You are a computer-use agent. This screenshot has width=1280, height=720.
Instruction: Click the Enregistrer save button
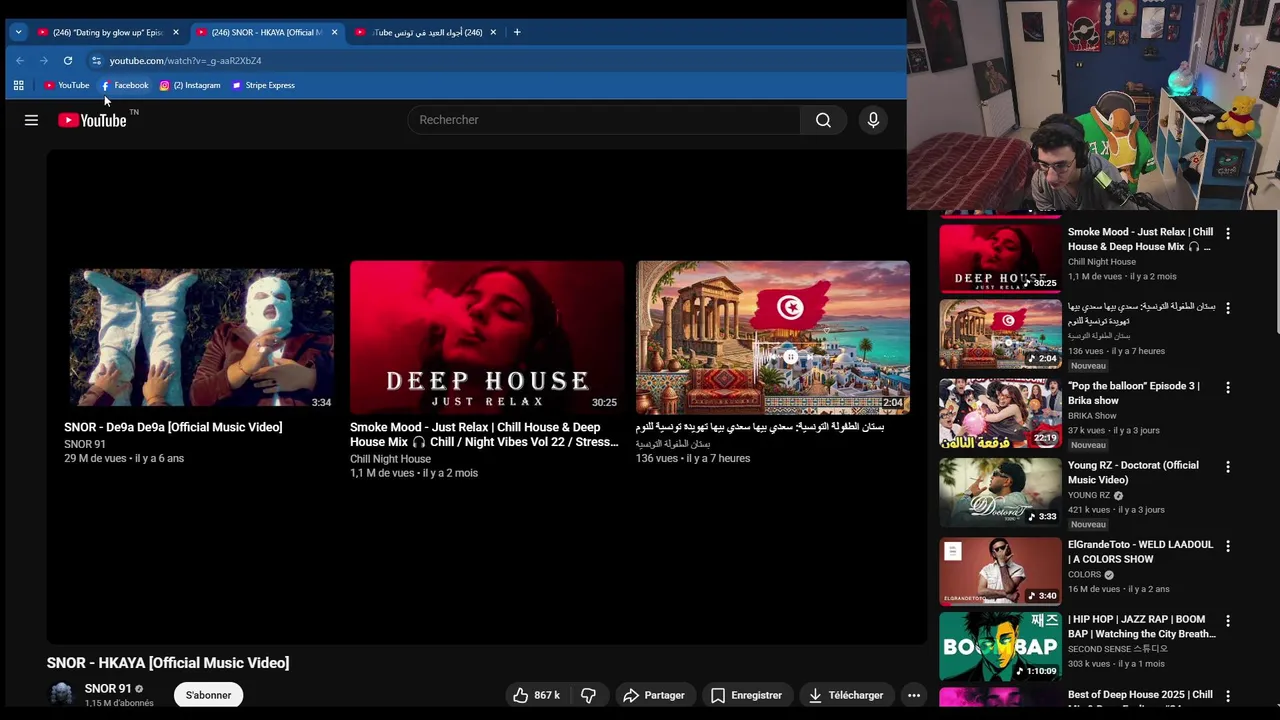click(x=746, y=695)
